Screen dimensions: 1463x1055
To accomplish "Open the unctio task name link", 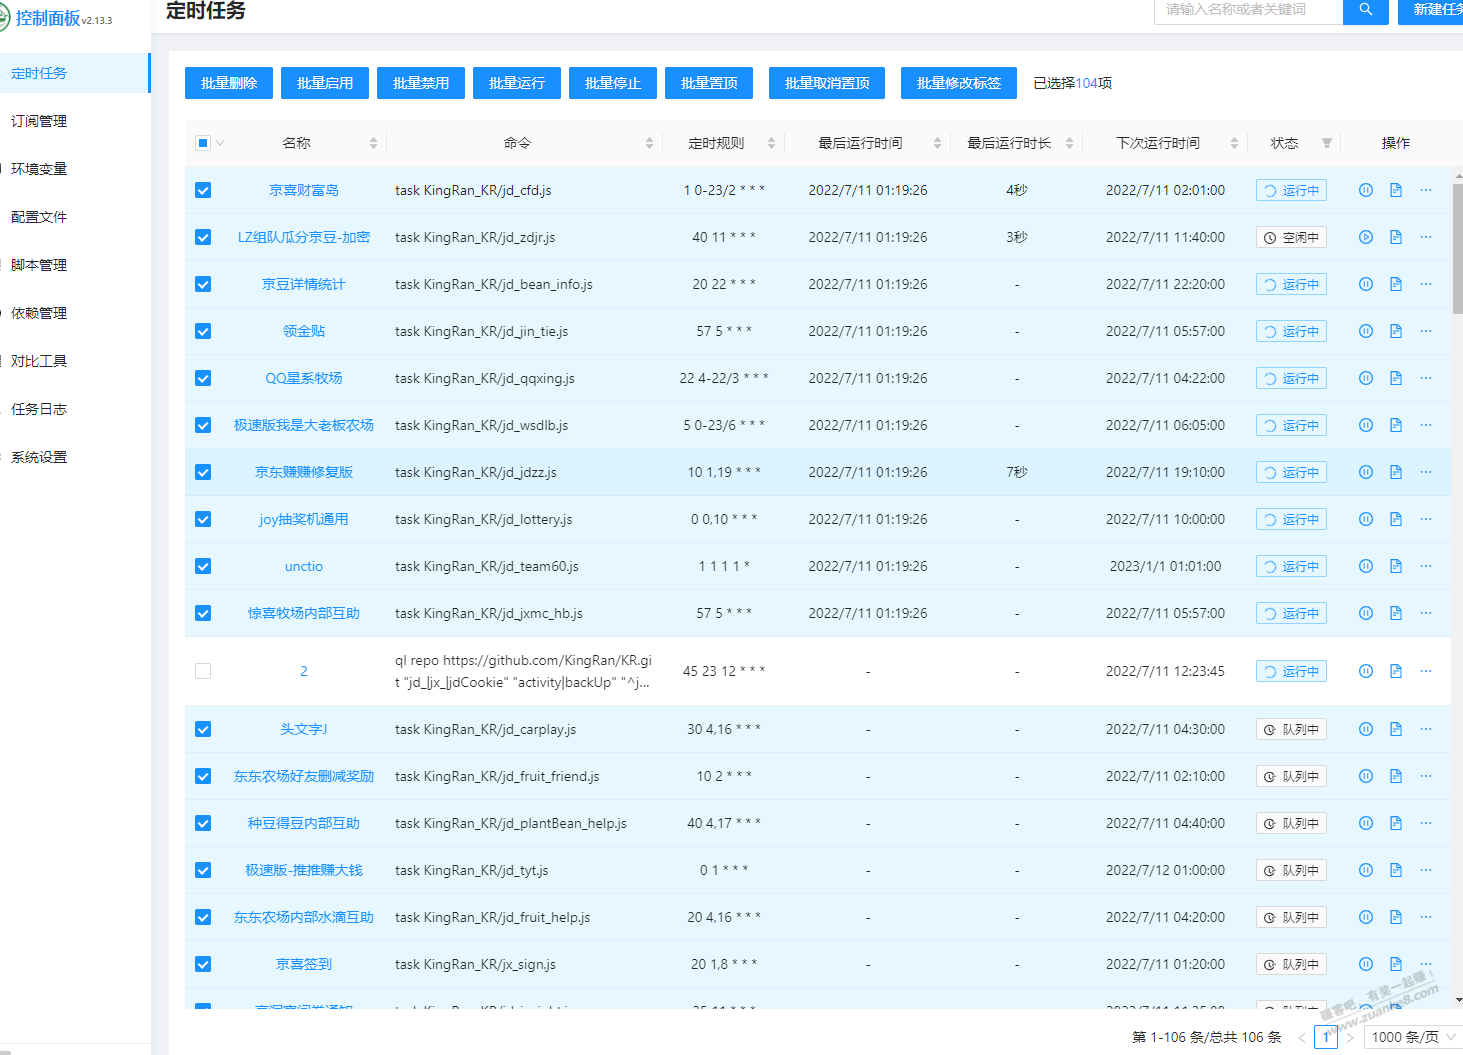I will 303,566.
